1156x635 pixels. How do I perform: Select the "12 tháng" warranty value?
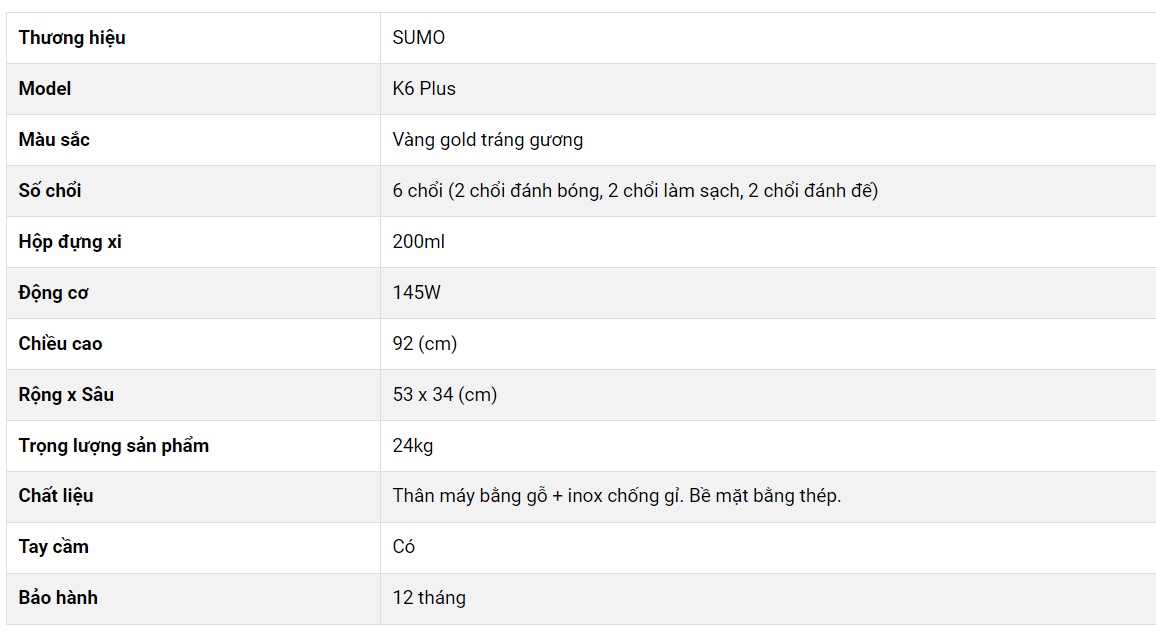(429, 598)
